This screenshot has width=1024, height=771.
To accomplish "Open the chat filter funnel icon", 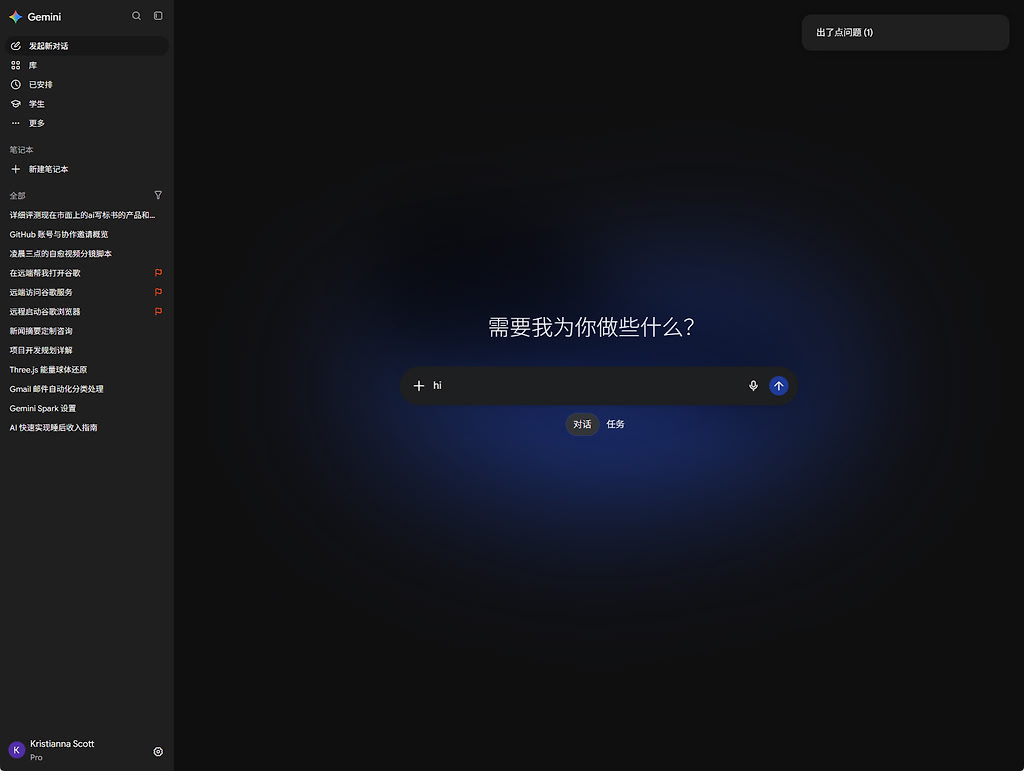I will (x=158, y=195).
